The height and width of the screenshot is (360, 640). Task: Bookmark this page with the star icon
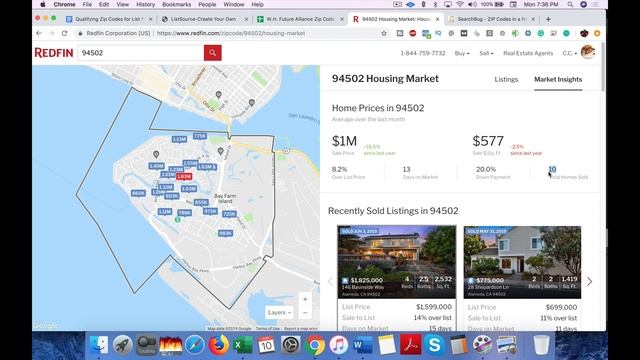(384, 33)
